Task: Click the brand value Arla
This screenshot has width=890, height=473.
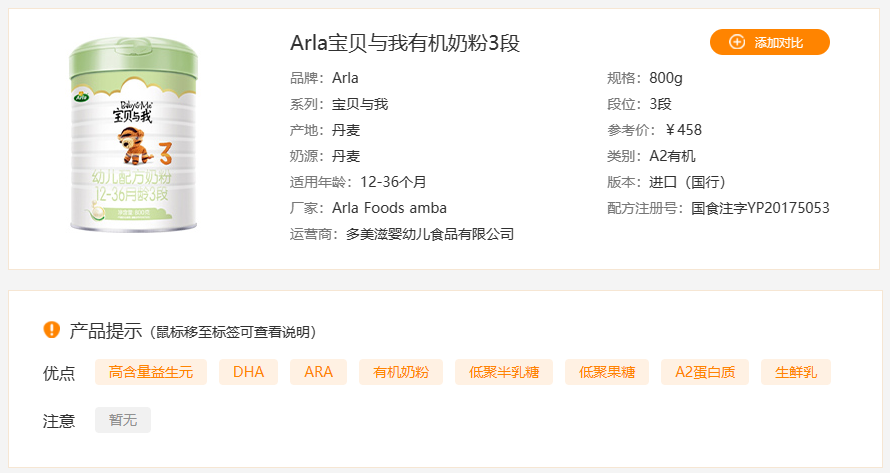Action: tap(345, 78)
